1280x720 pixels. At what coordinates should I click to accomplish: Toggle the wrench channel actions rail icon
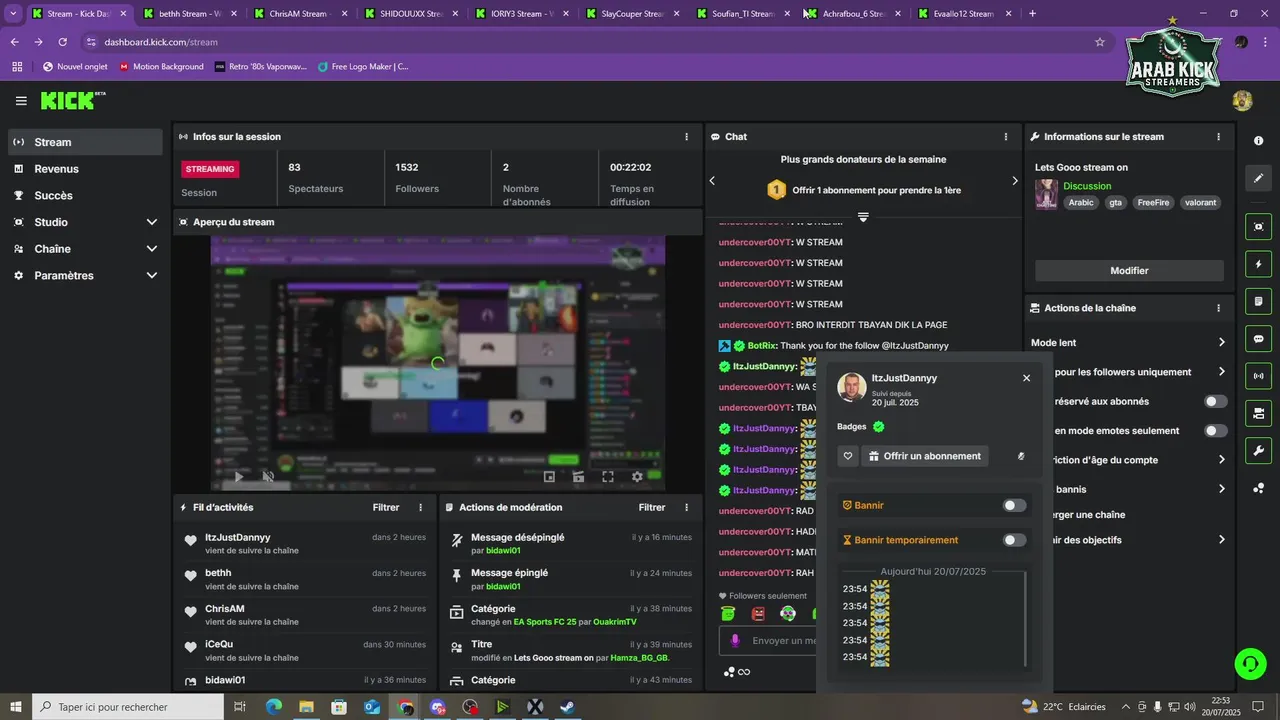click(1259, 450)
